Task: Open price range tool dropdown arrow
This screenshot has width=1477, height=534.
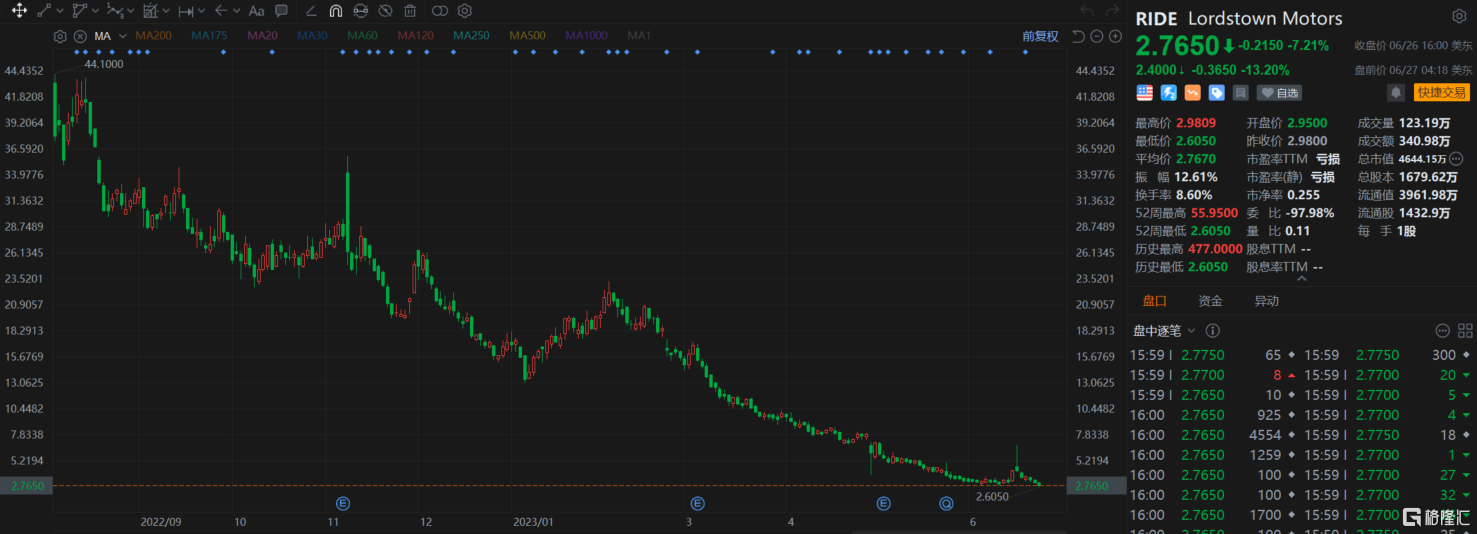Action: pyautogui.click(x=202, y=11)
